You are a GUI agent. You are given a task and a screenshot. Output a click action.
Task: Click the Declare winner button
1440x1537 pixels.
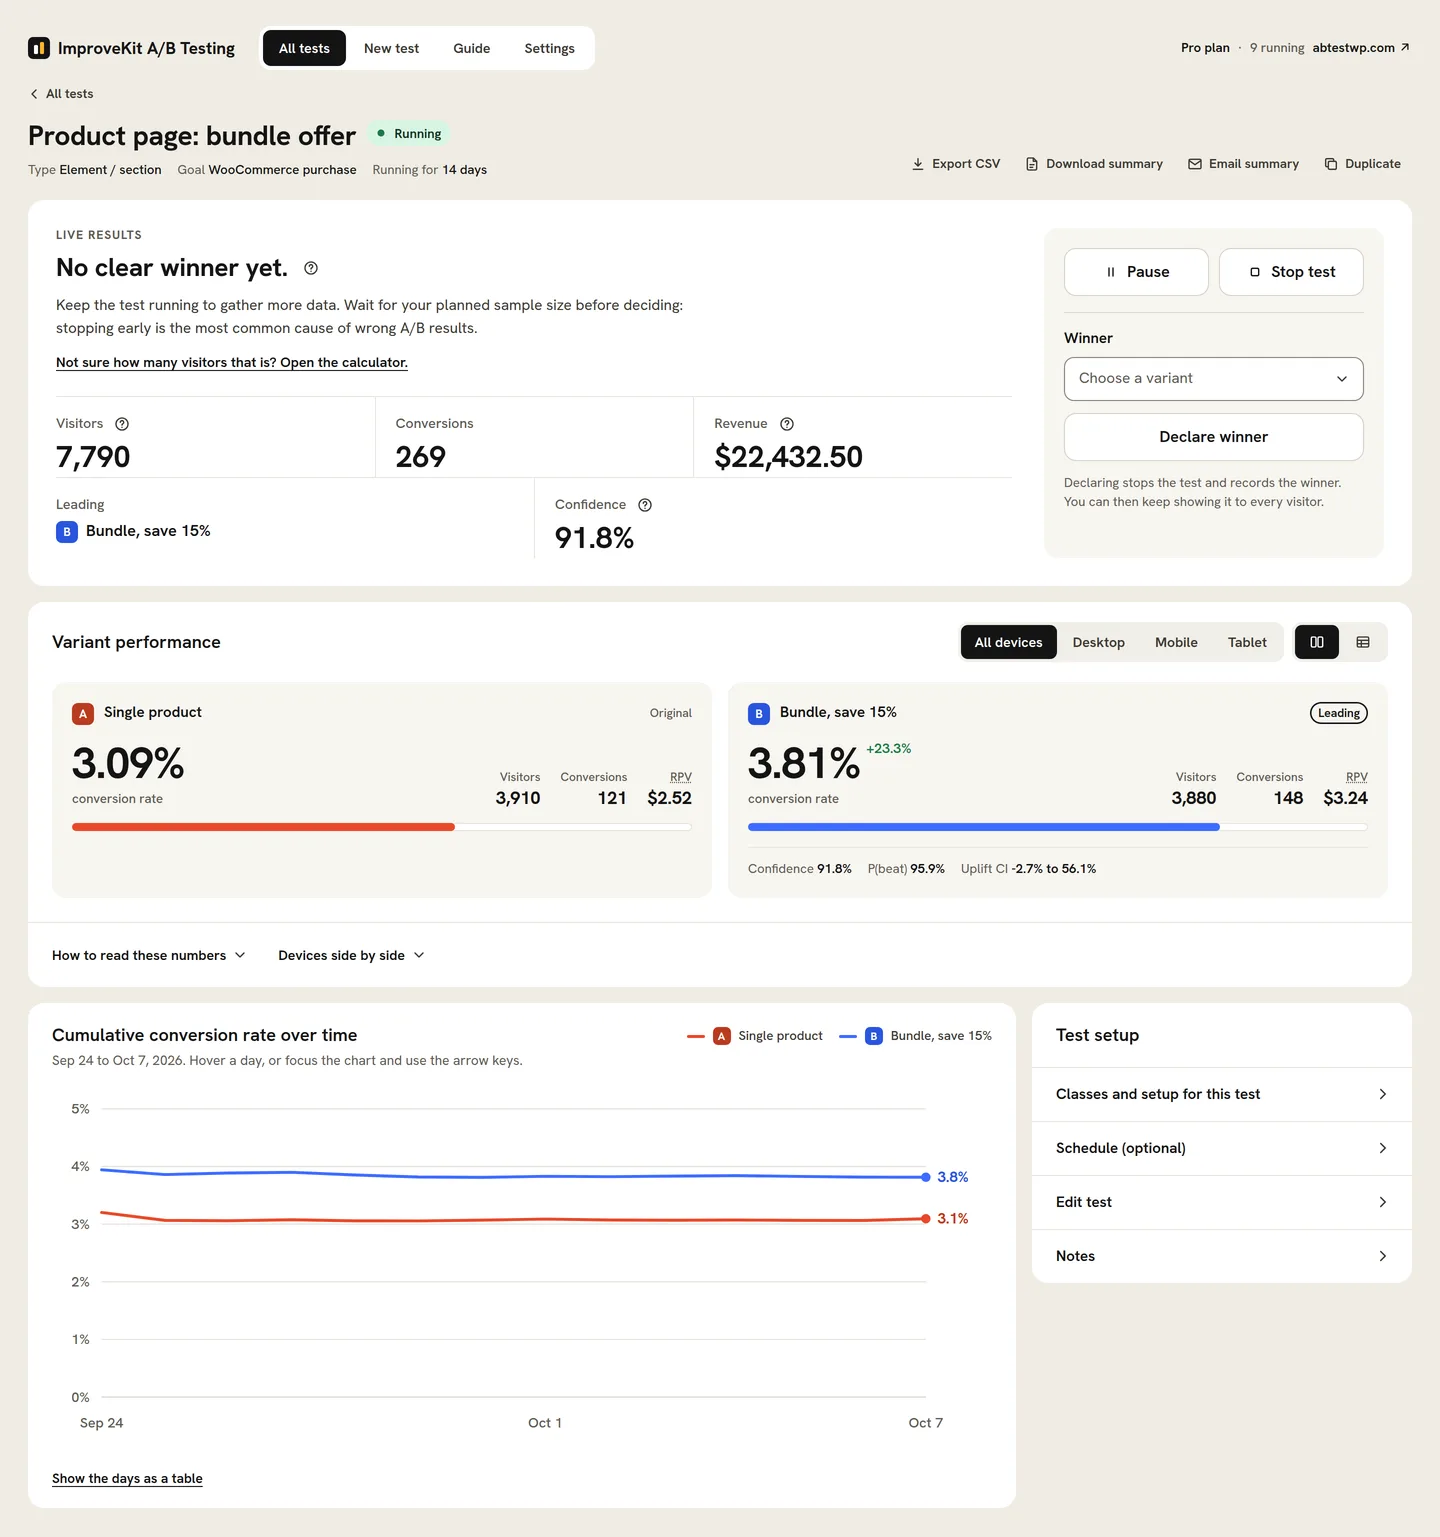point(1214,437)
